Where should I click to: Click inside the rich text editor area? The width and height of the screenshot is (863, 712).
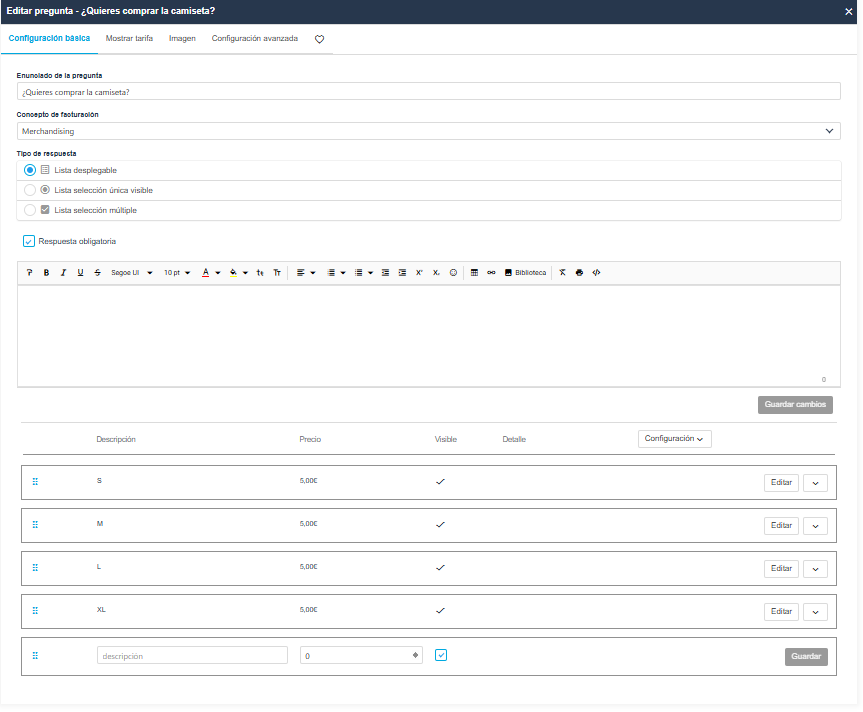pyautogui.click(x=428, y=336)
